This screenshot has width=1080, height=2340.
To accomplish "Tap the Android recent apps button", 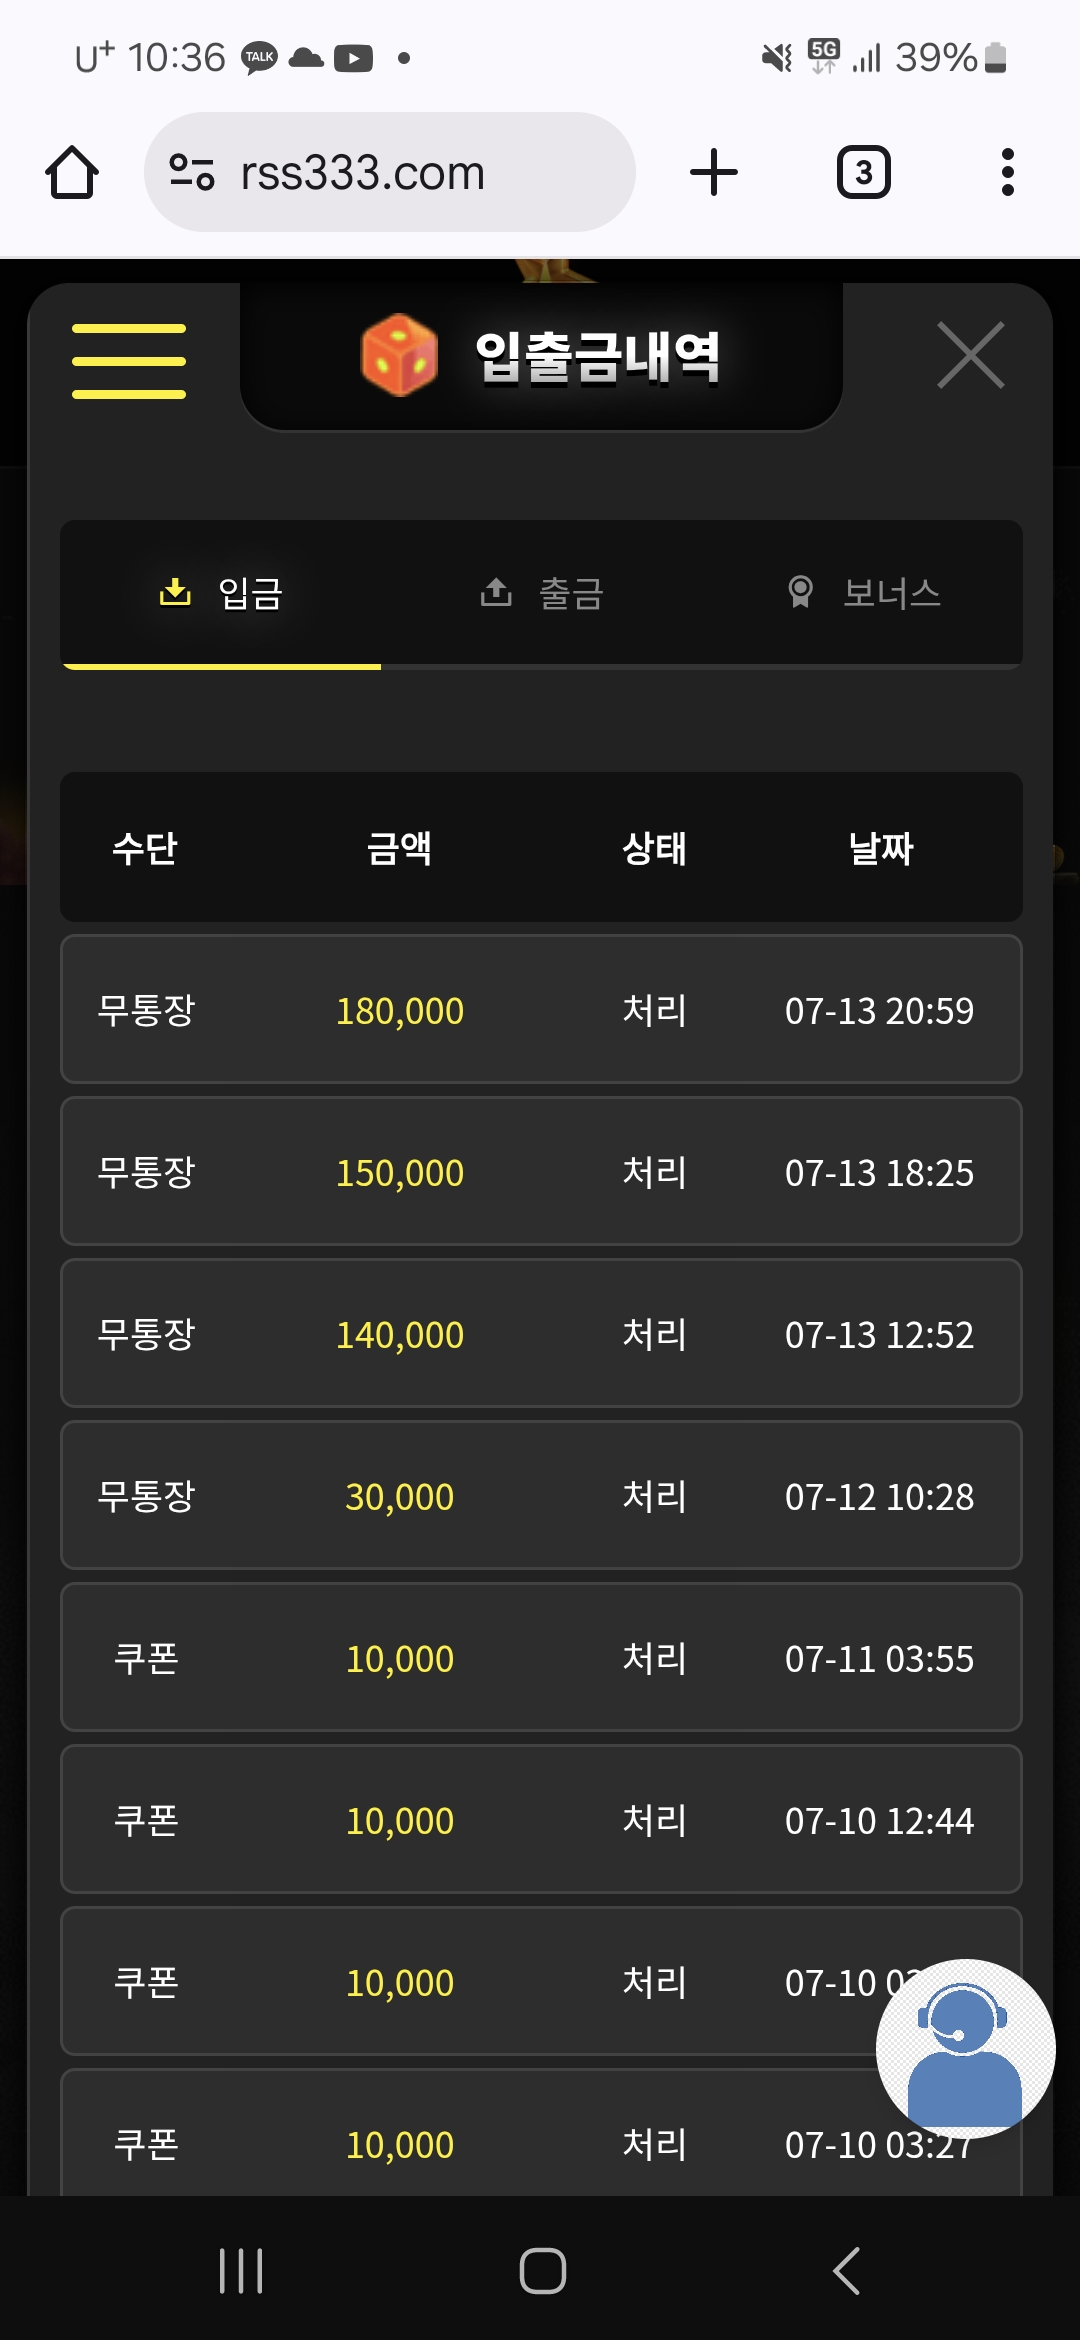I will tap(241, 2270).
